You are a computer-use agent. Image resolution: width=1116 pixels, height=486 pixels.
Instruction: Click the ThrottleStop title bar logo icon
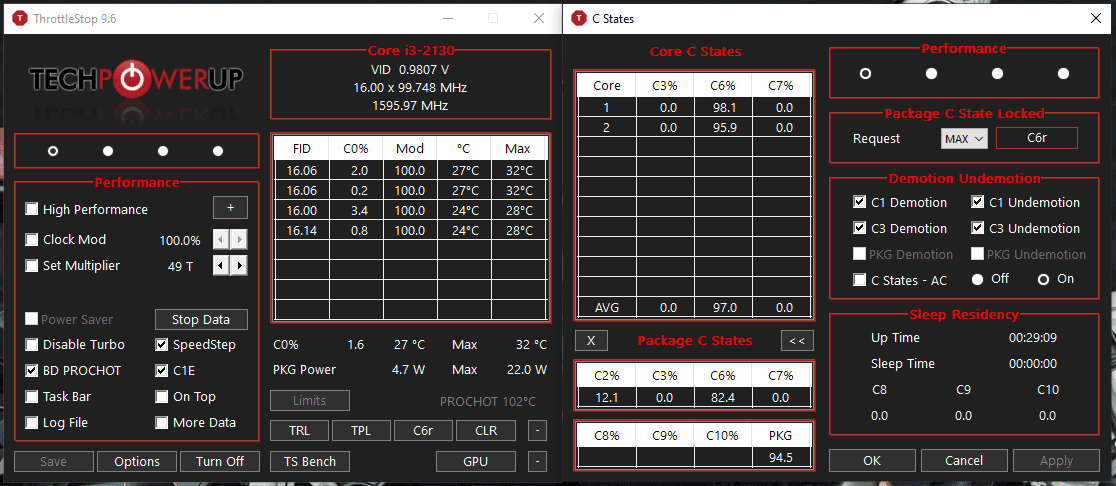20,19
